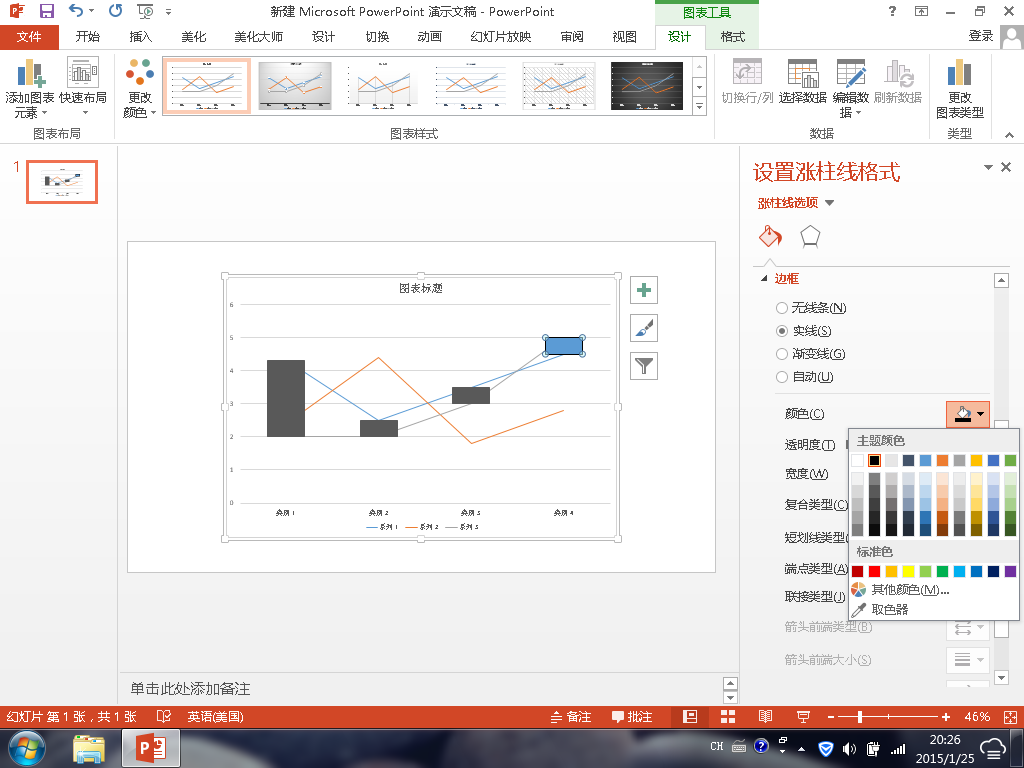
Task: Open 添加图表元素 chart element menu
Action: click(x=29, y=89)
